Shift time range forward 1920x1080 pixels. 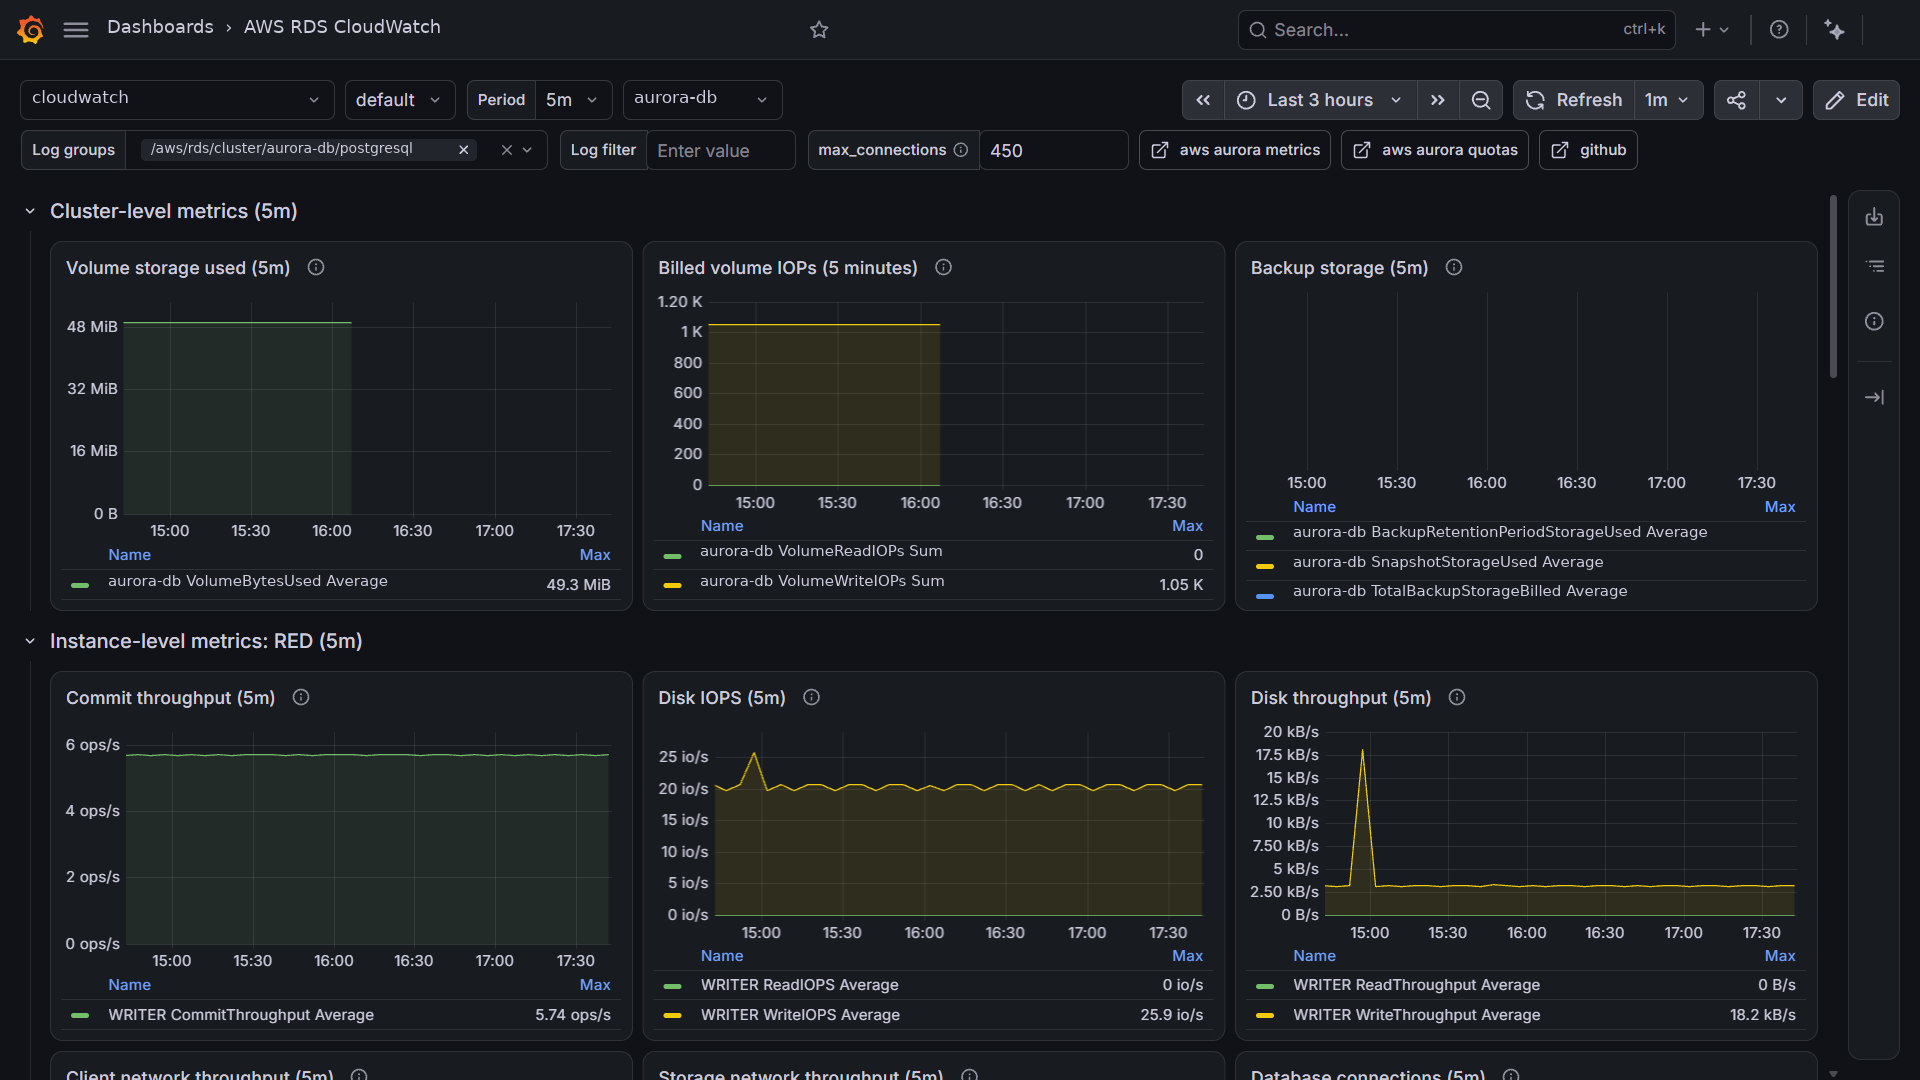(1437, 100)
